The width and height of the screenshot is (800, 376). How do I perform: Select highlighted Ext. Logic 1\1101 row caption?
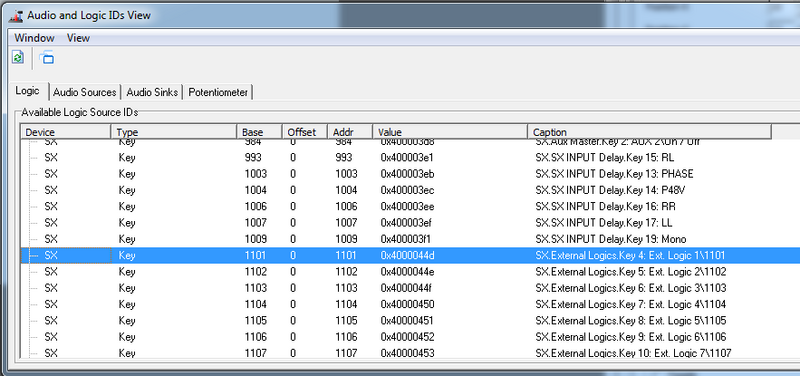(x=630, y=256)
